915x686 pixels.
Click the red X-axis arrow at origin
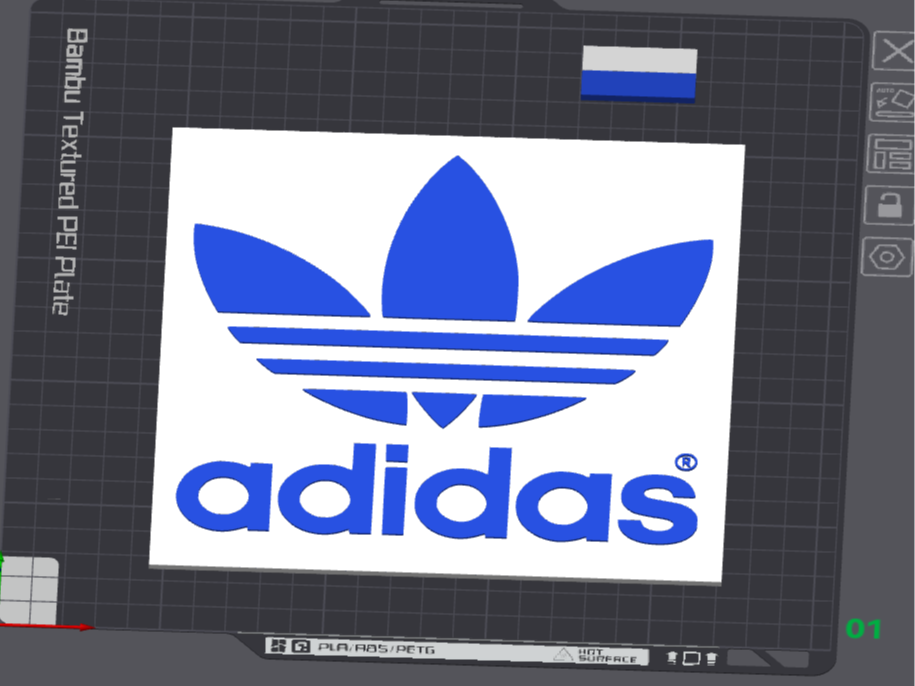[47, 626]
